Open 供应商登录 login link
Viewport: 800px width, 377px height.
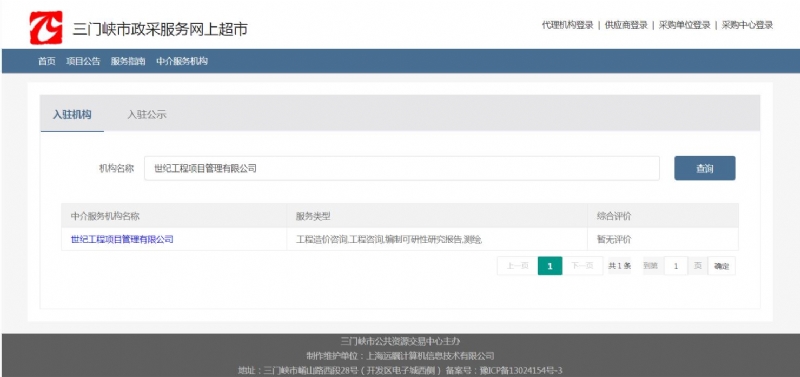click(626, 25)
